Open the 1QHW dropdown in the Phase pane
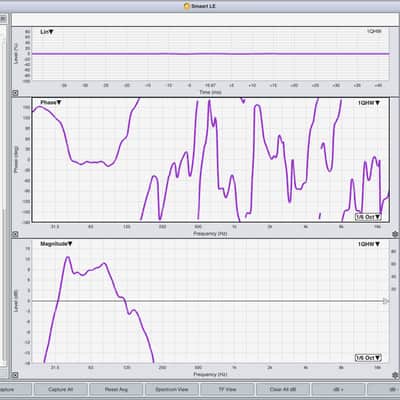The image size is (400, 400). (x=369, y=103)
